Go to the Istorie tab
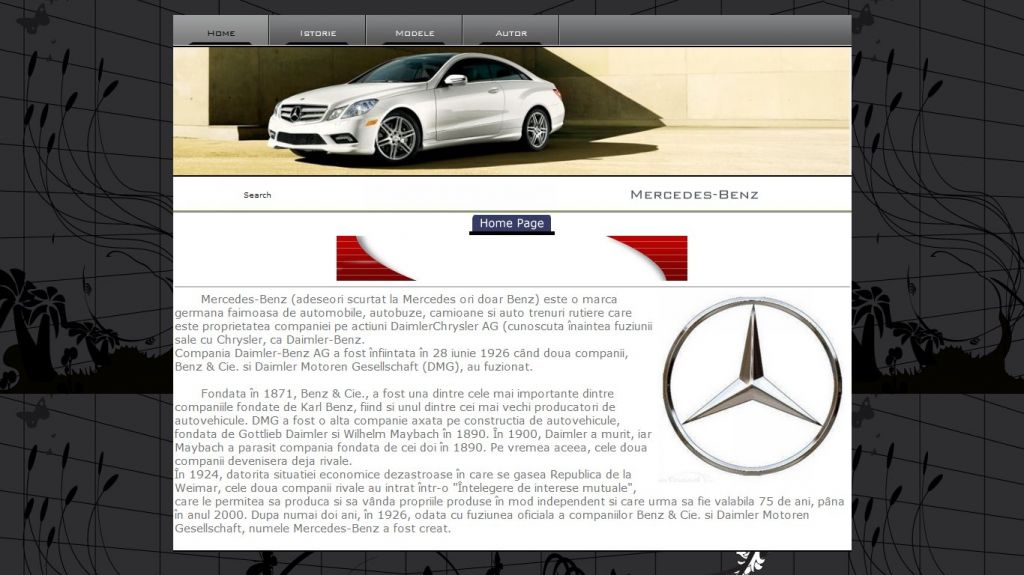Screen dimensions: 1024x575 point(318,32)
